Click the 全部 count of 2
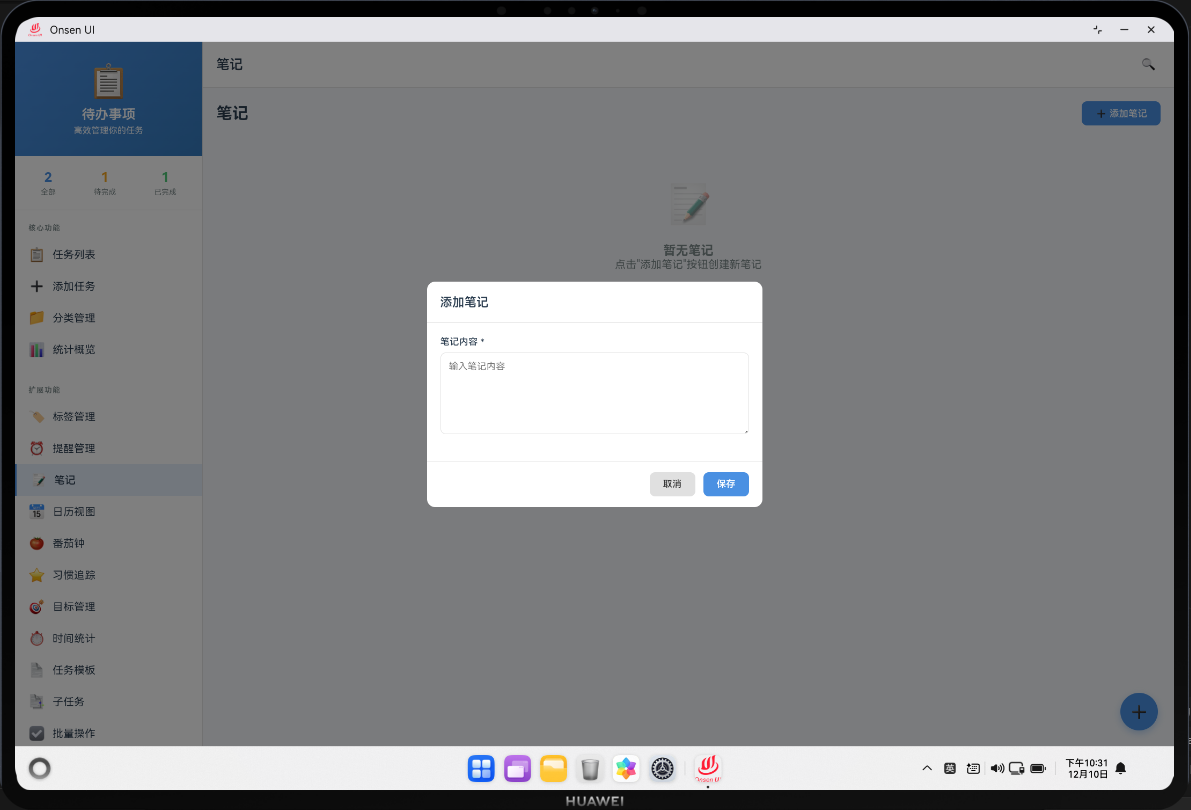 coord(48,182)
